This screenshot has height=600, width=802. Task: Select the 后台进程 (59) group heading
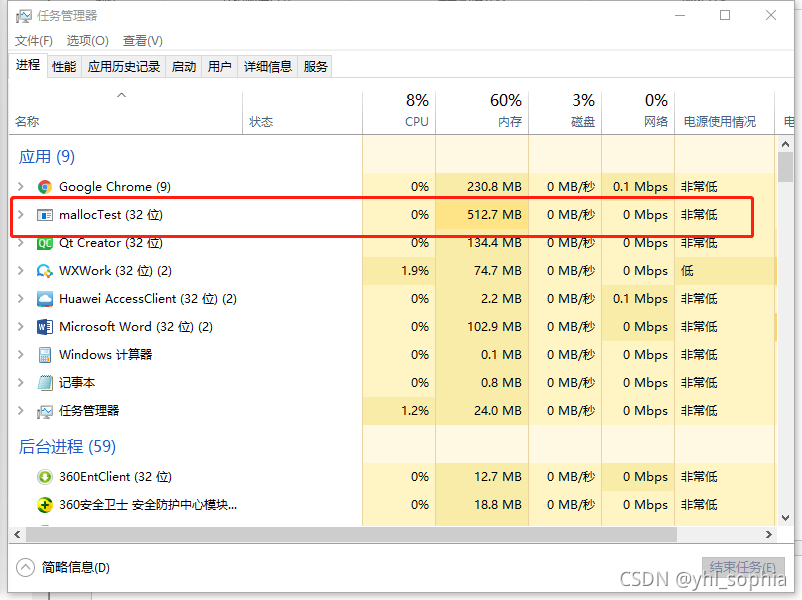[x=67, y=447]
